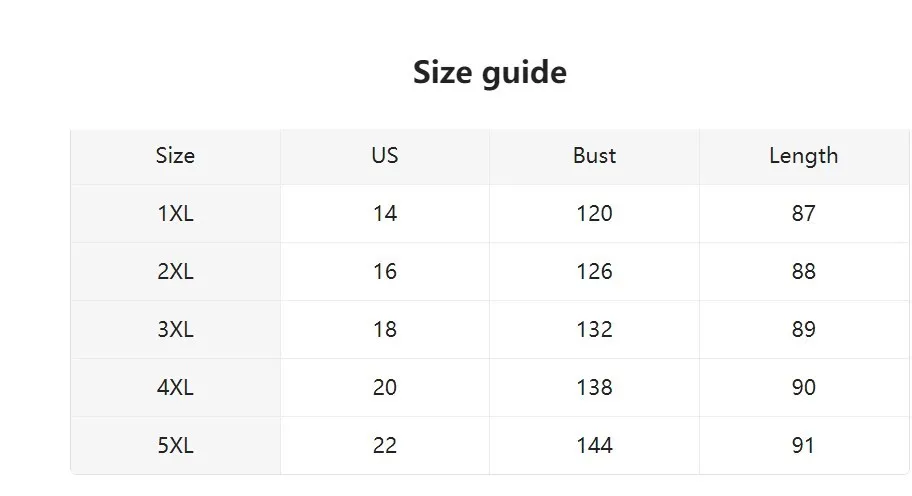Click US size 14 cell
Image resolution: width=912 pixels, height=496 pixels.
[385, 214]
